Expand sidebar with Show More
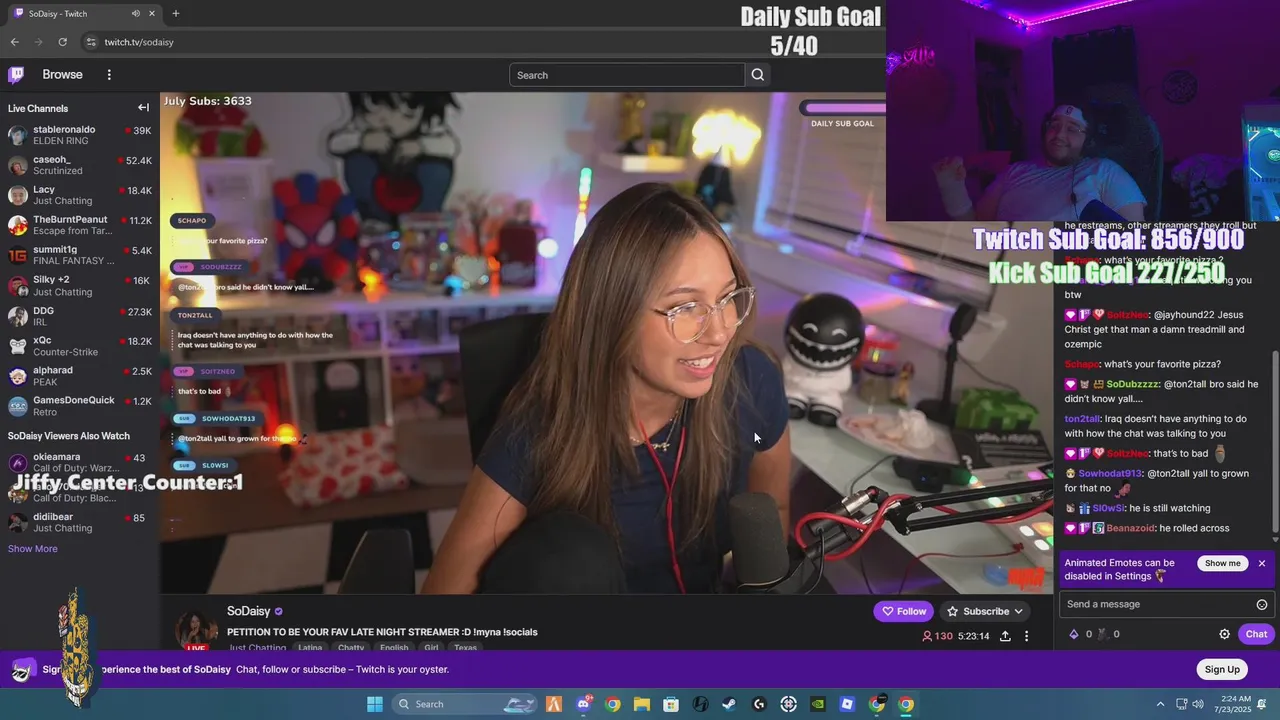Viewport: 1280px width, 720px height. (33, 548)
